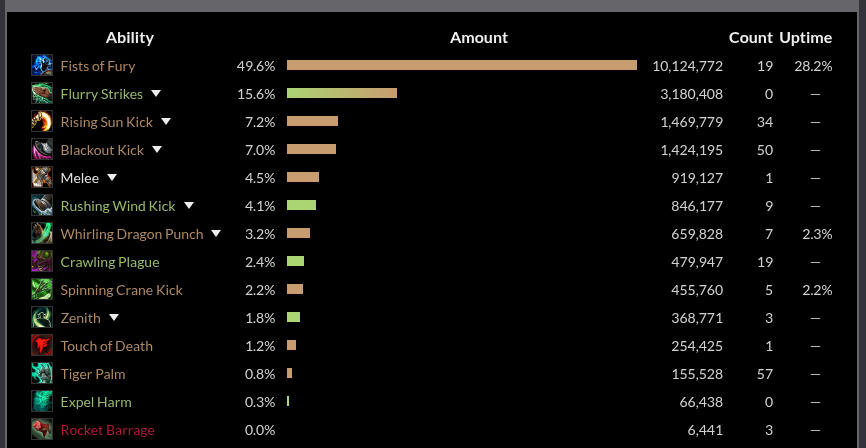Viewport: 866px width, 448px height.
Task: Click the Crawling Plague ability icon
Action: [x=42, y=262]
